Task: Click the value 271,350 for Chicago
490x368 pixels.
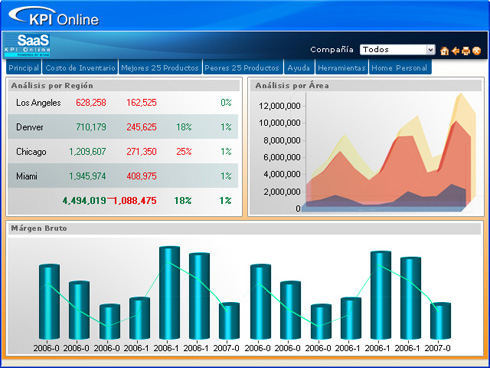Action: click(x=141, y=152)
